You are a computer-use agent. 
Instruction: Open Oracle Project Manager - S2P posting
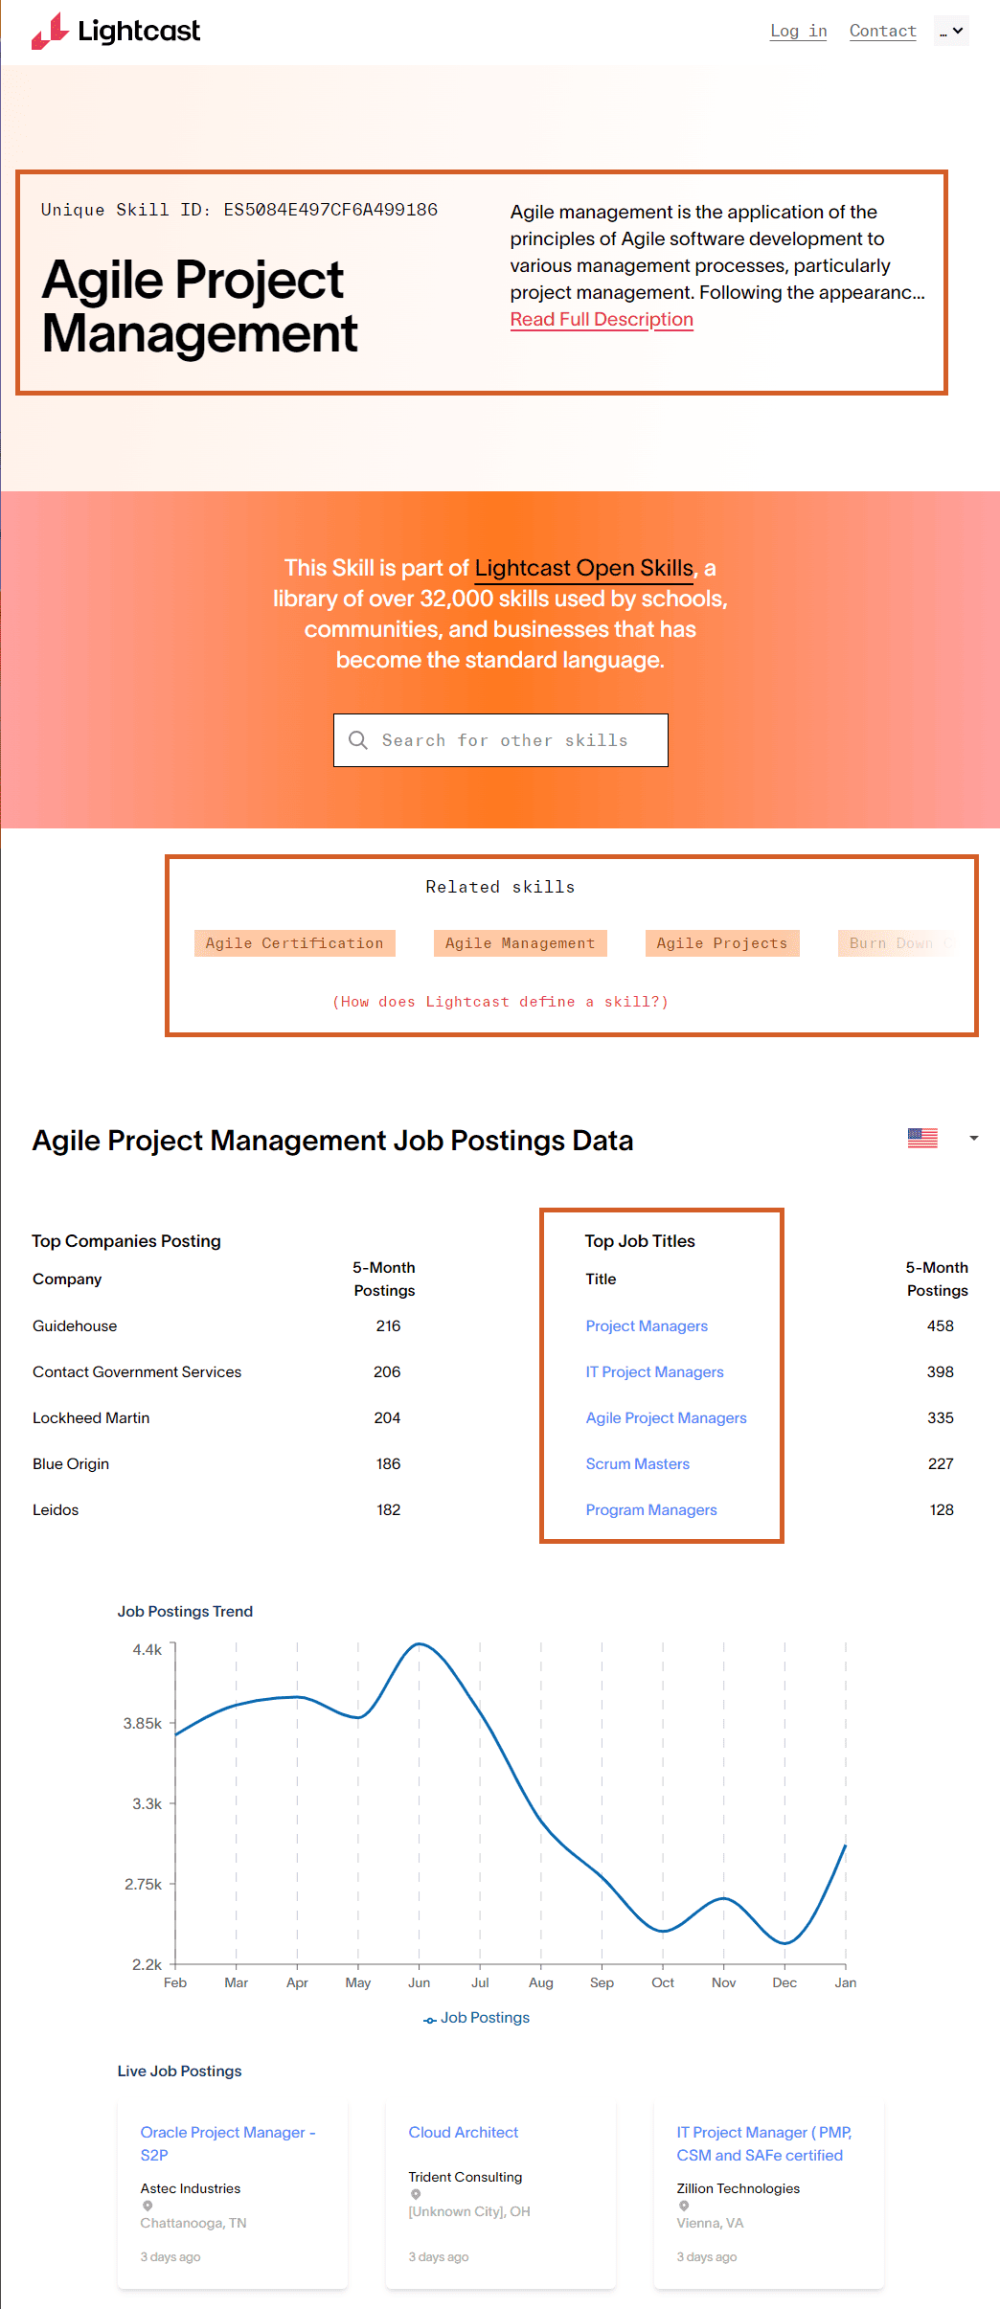tap(228, 2143)
